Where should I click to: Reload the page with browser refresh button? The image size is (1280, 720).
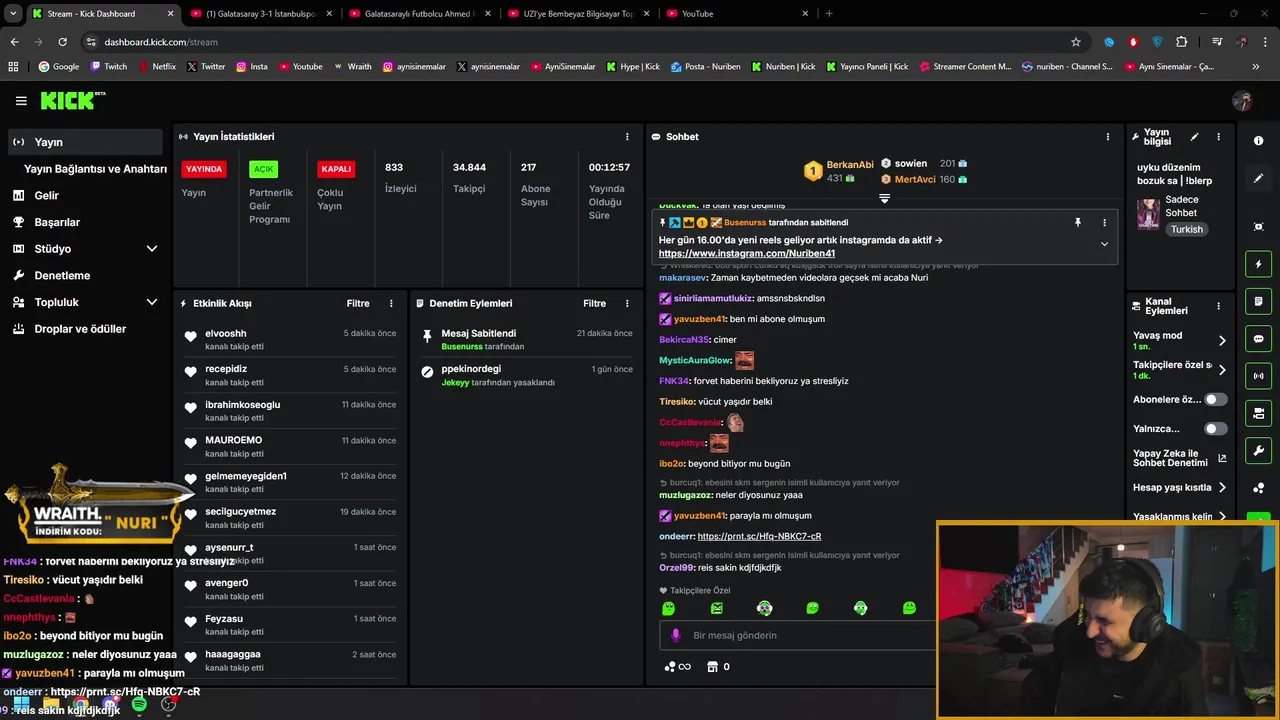[x=62, y=42]
